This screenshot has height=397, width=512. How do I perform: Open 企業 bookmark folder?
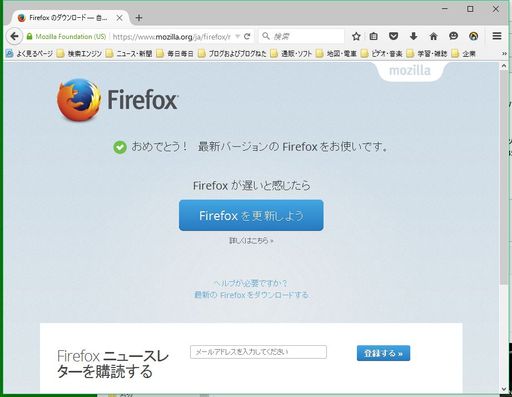click(464, 54)
